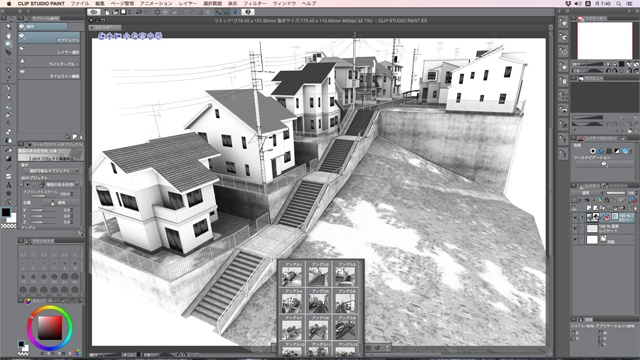Select the Move hand tool
Viewport: 640px width, 360px height.
[x=8, y=35]
